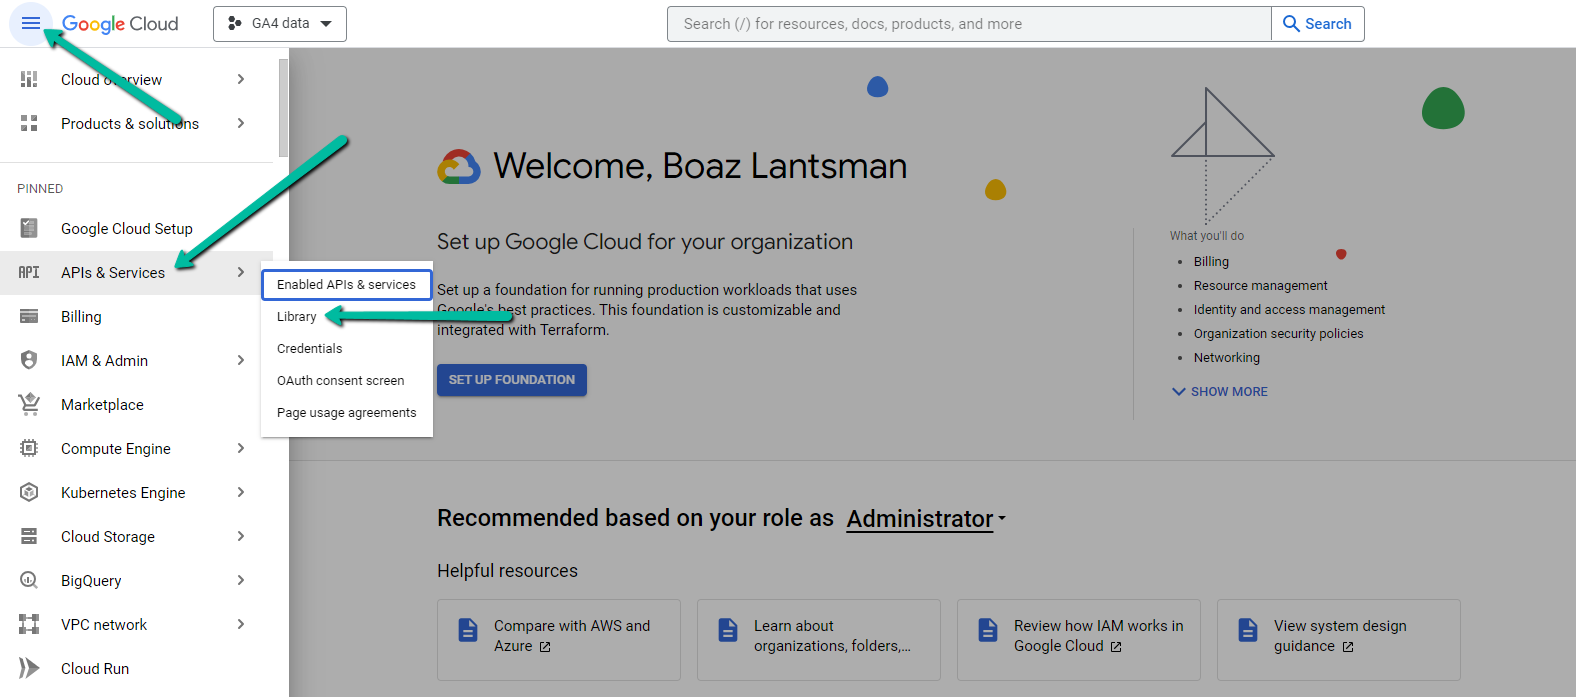Open the Administrator role dropdown

926,519
